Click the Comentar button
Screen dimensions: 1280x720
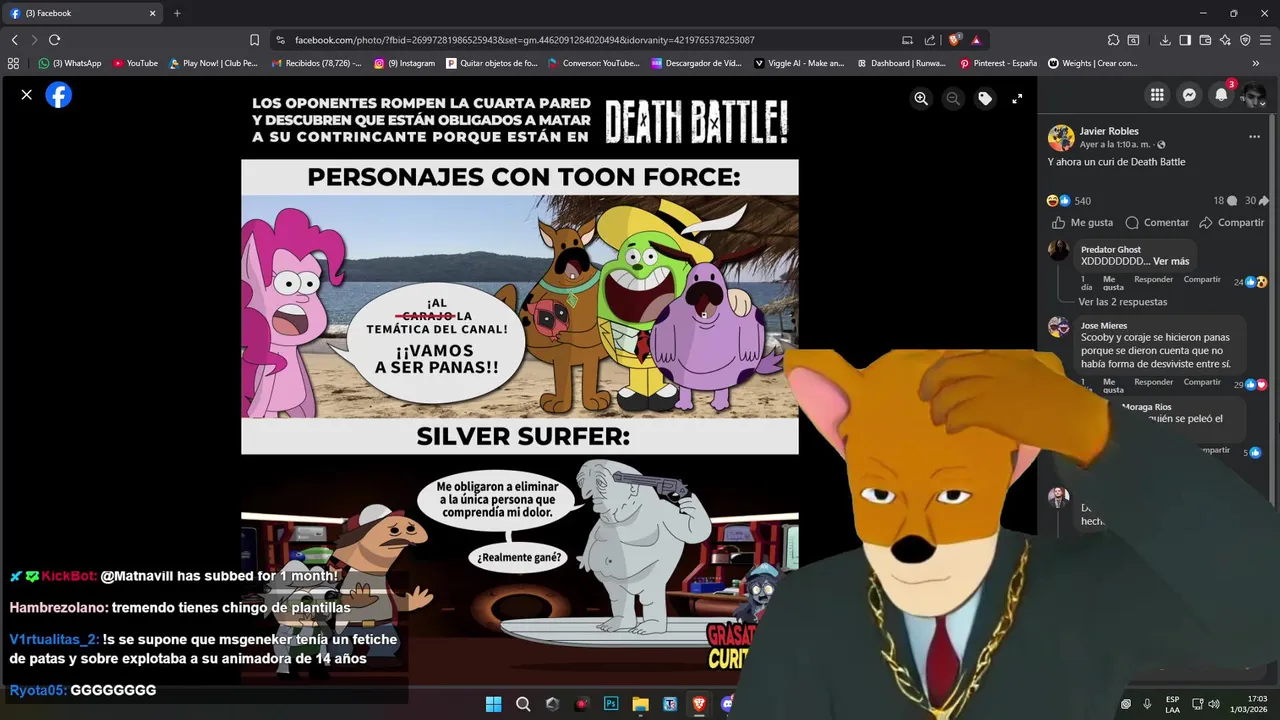(1157, 222)
